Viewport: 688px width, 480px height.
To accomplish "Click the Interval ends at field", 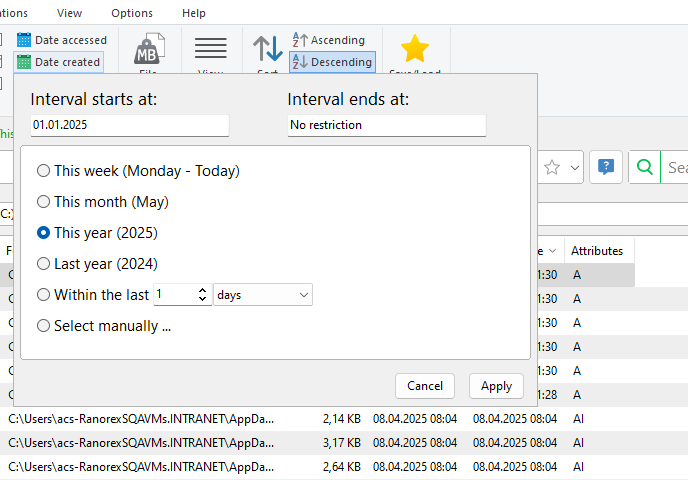I will pos(387,125).
